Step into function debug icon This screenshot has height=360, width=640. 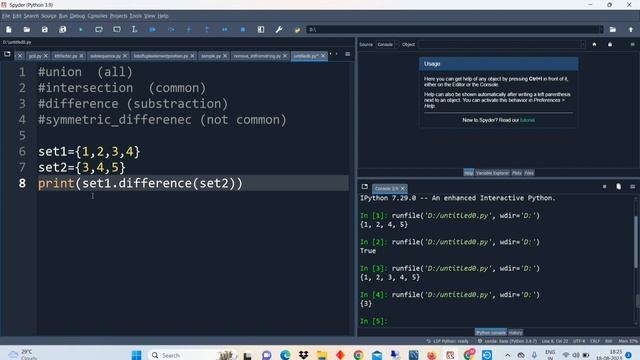point(189,29)
